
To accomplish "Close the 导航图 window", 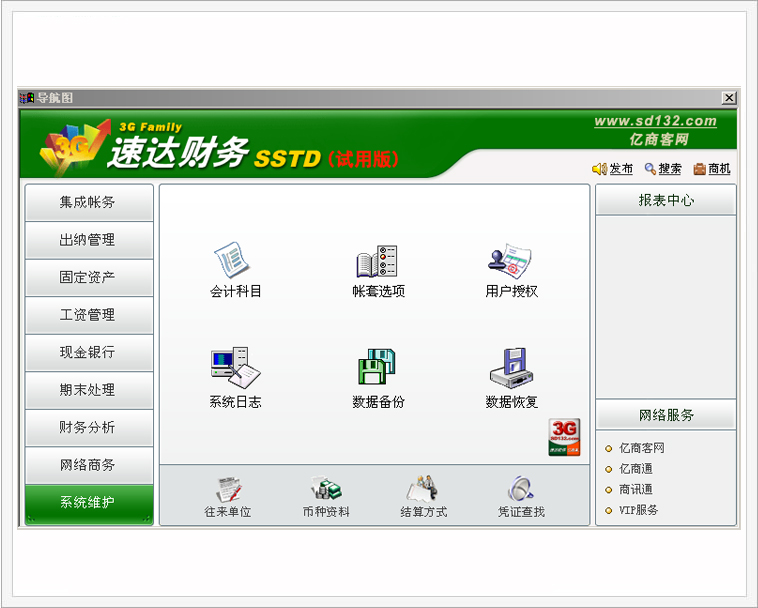I will [729, 98].
